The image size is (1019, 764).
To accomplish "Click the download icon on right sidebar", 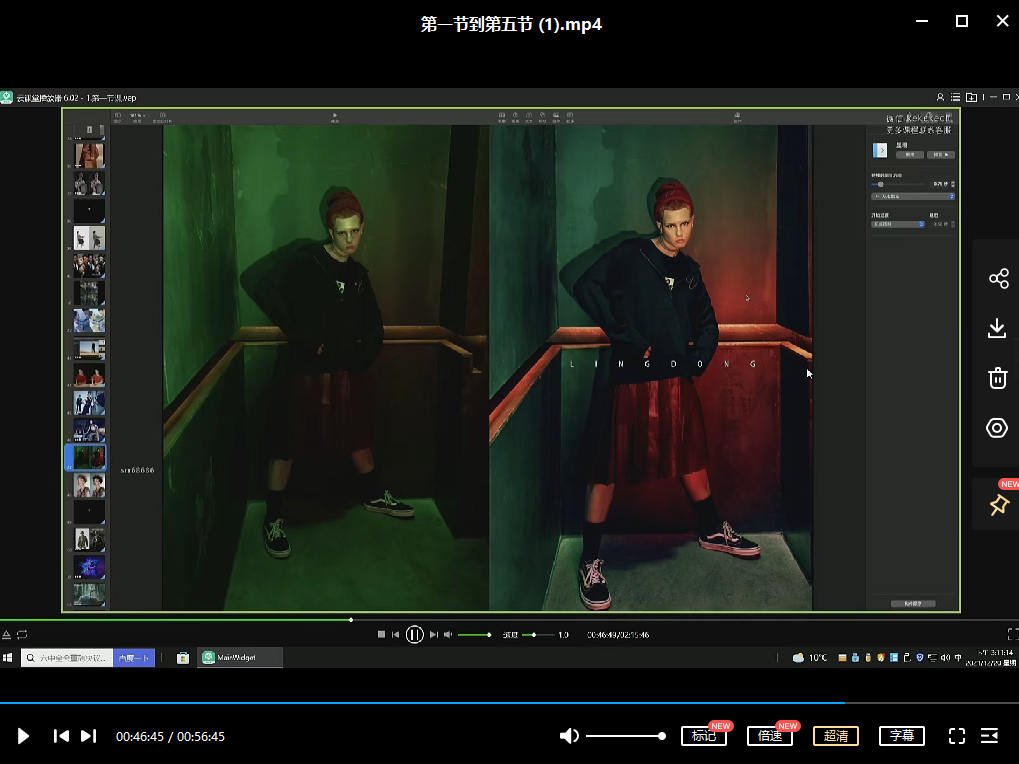I will point(997,328).
